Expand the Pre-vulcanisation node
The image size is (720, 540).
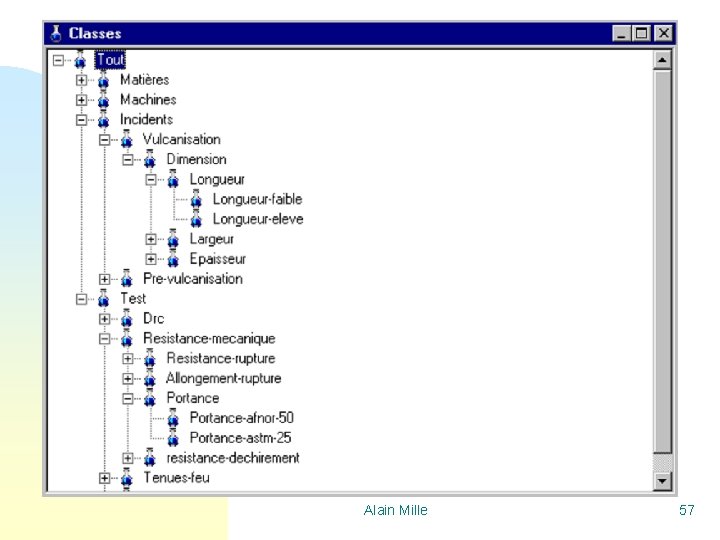tap(105, 279)
